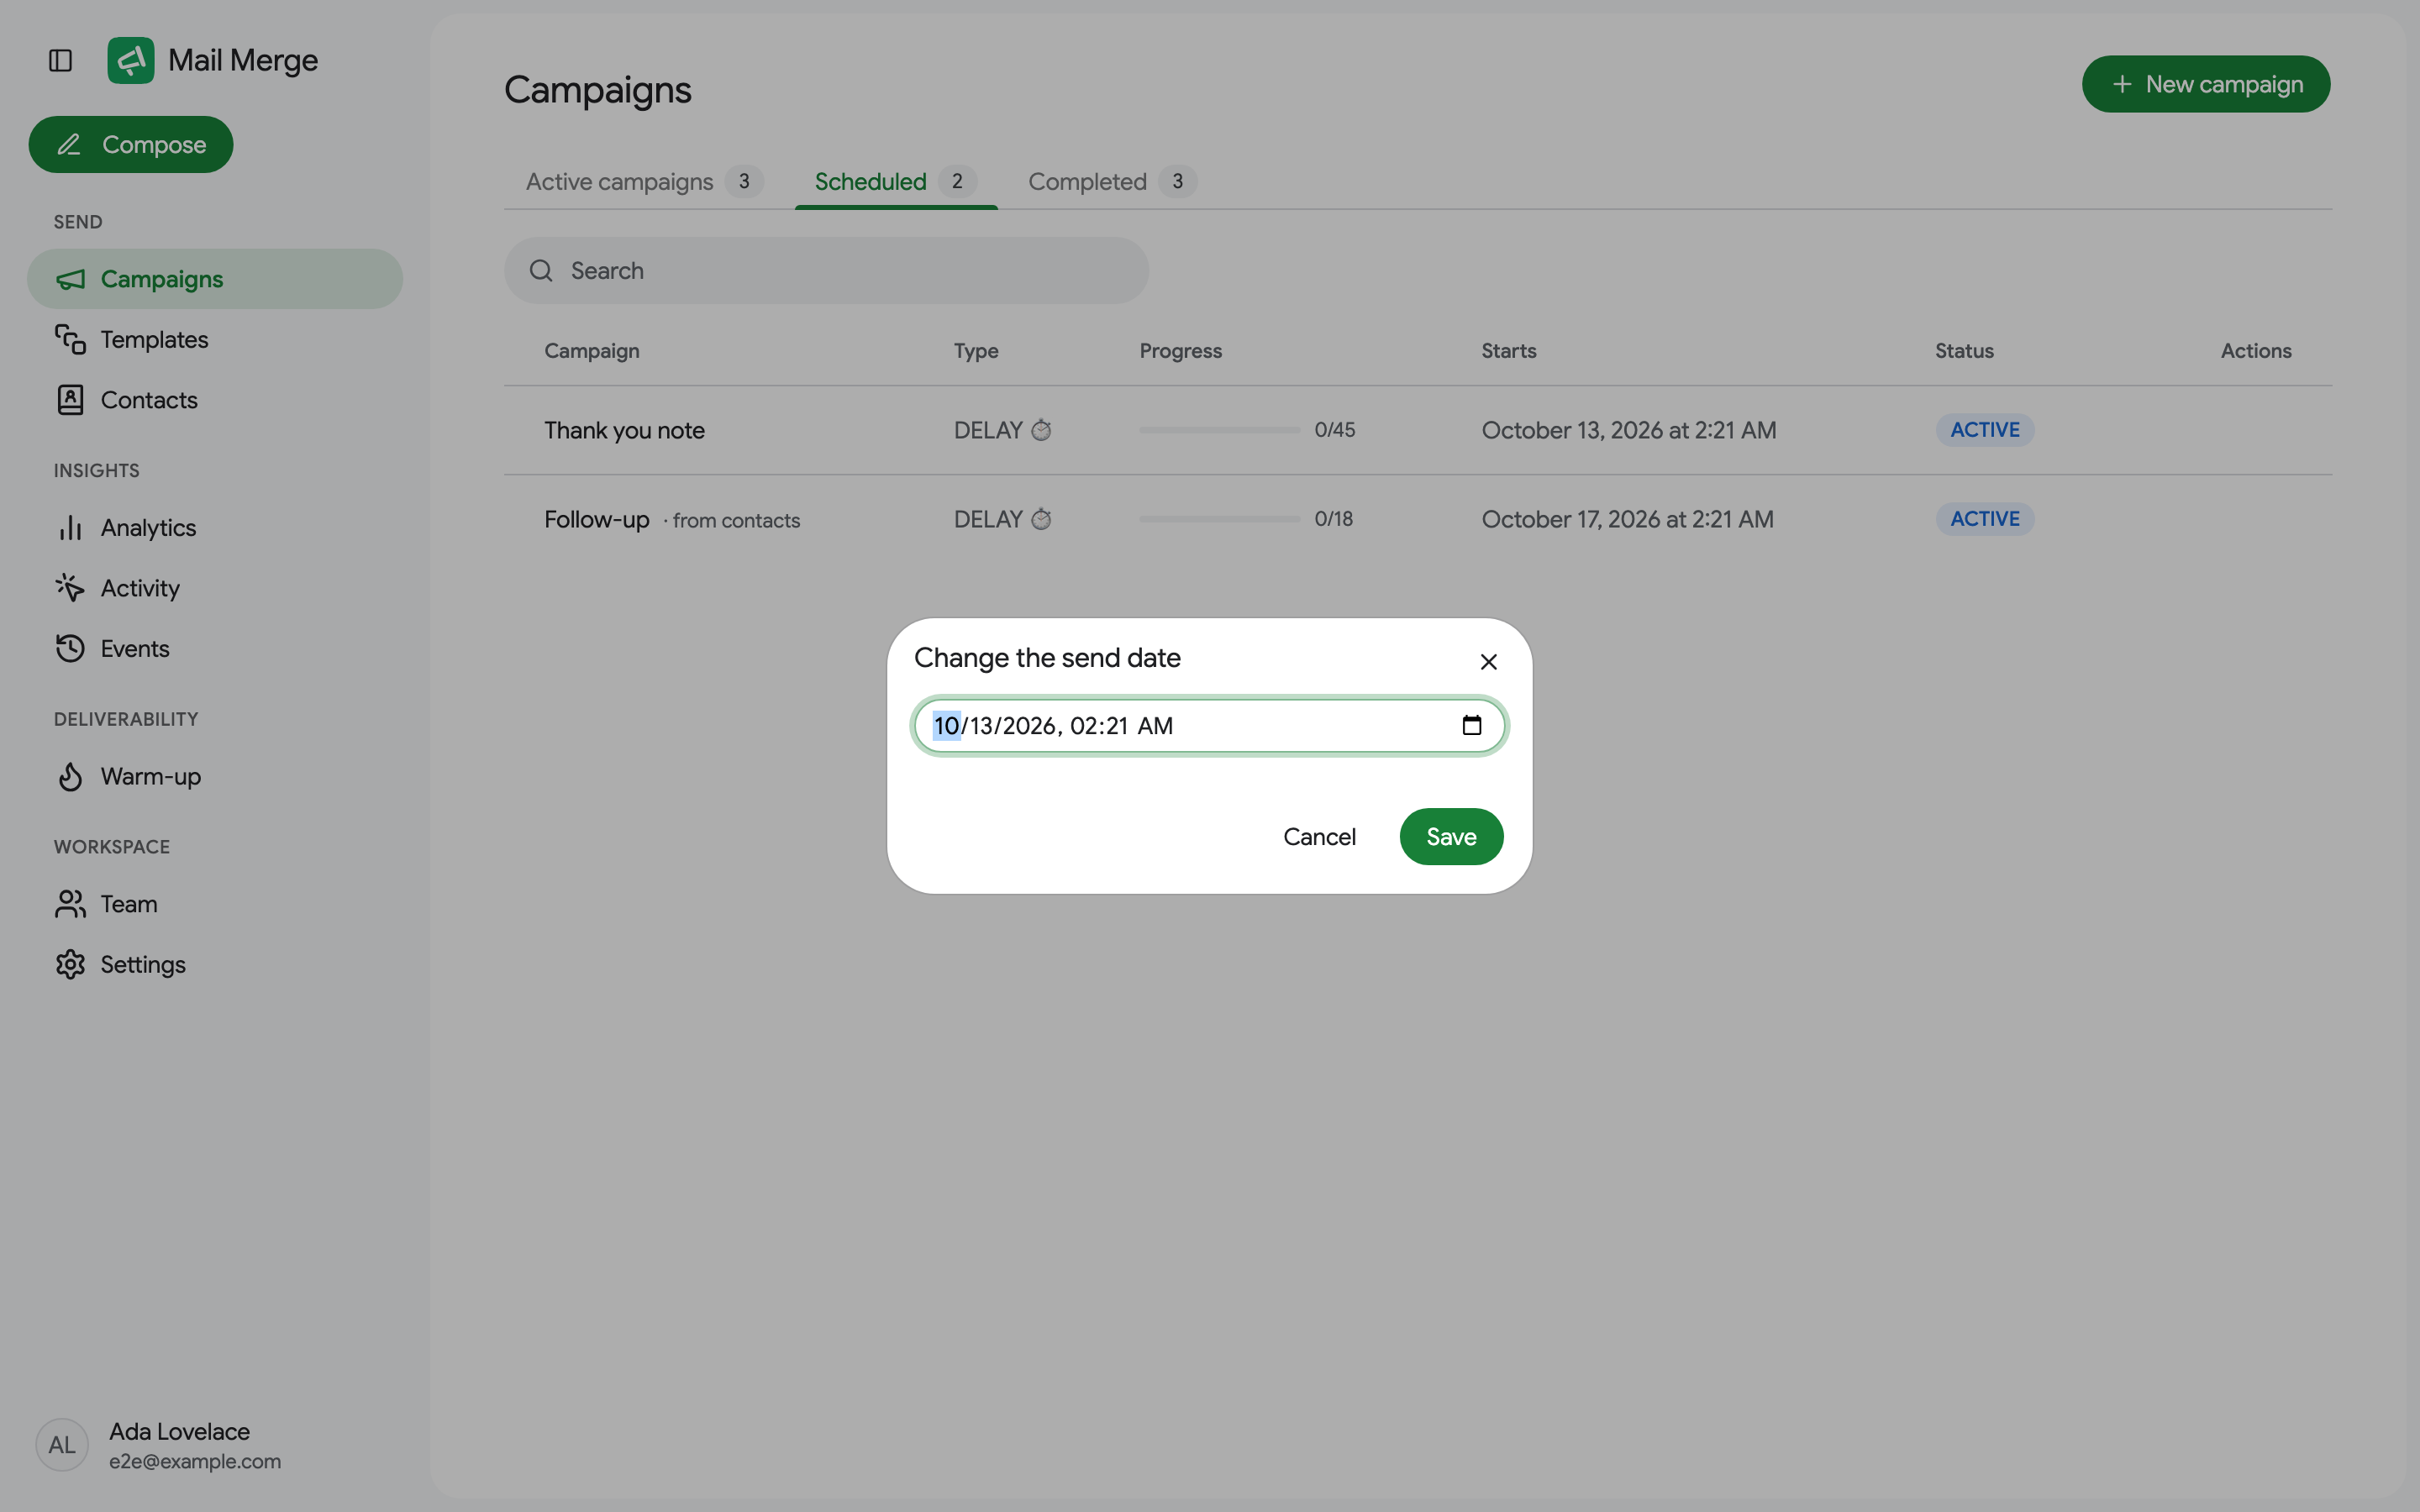Open Analytics under Insights
This screenshot has height=1512, width=2420.
215,528
